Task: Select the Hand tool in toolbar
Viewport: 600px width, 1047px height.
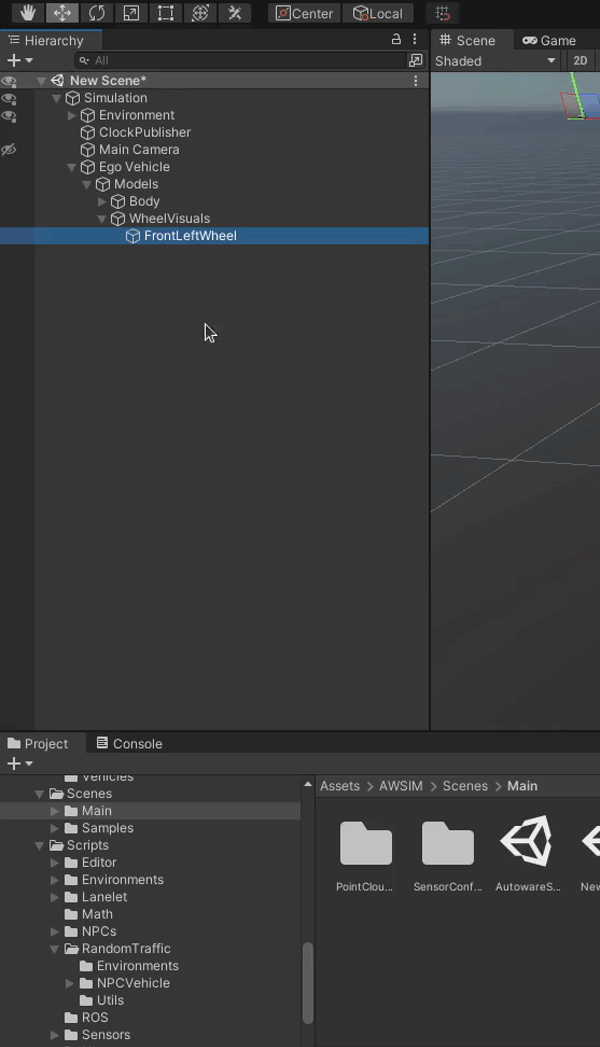Action: point(29,13)
